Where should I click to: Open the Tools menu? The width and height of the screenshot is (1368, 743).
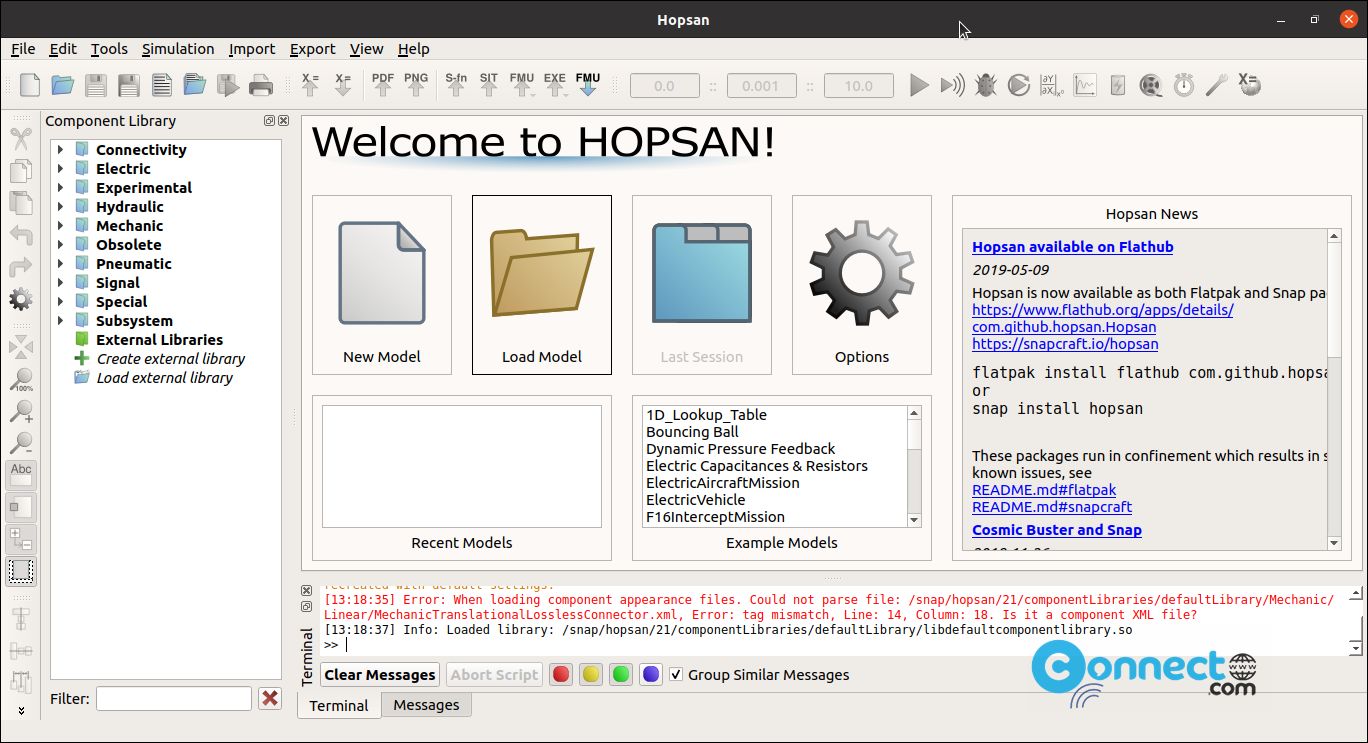pos(109,49)
